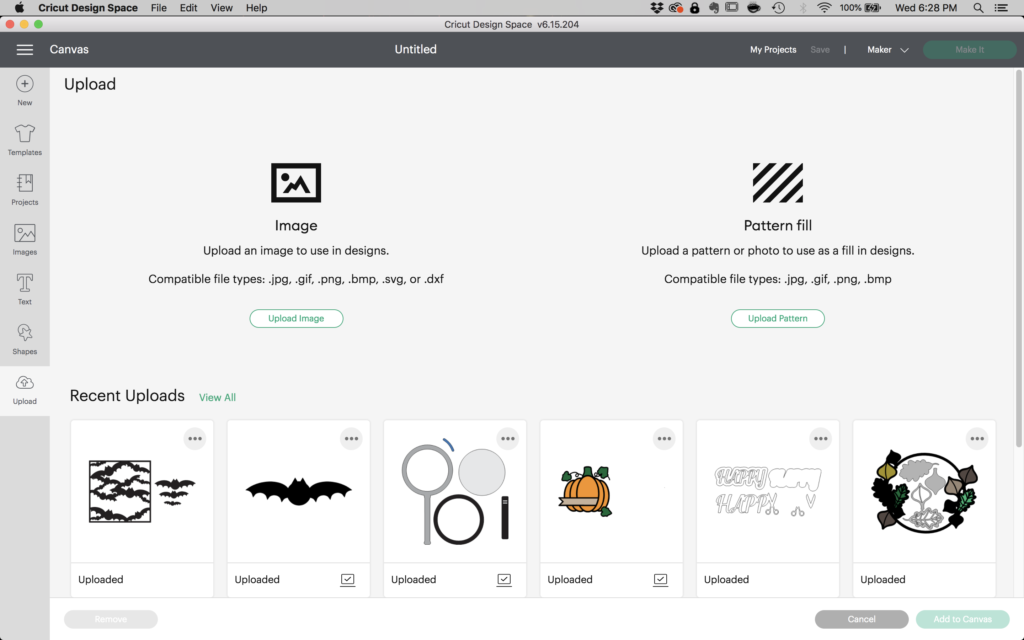Click the Pattern fill heading

[x=778, y=226]
